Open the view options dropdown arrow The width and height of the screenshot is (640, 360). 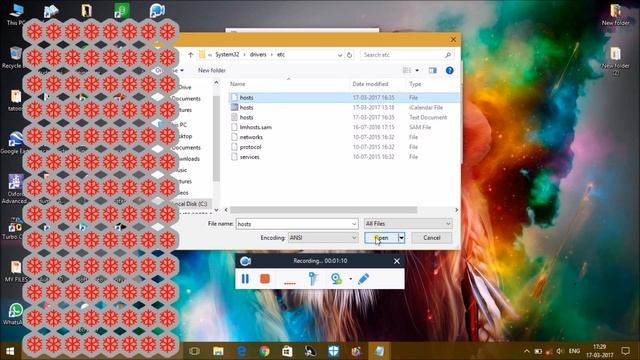click(x=417, y=71)
